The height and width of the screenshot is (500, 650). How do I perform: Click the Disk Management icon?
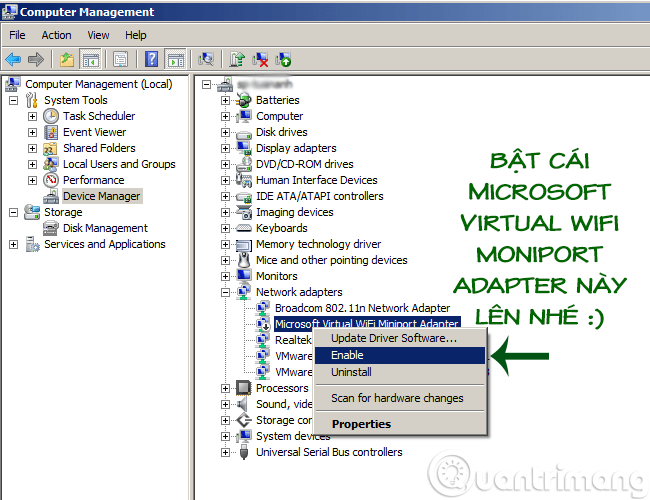click(x=51, y=228)
